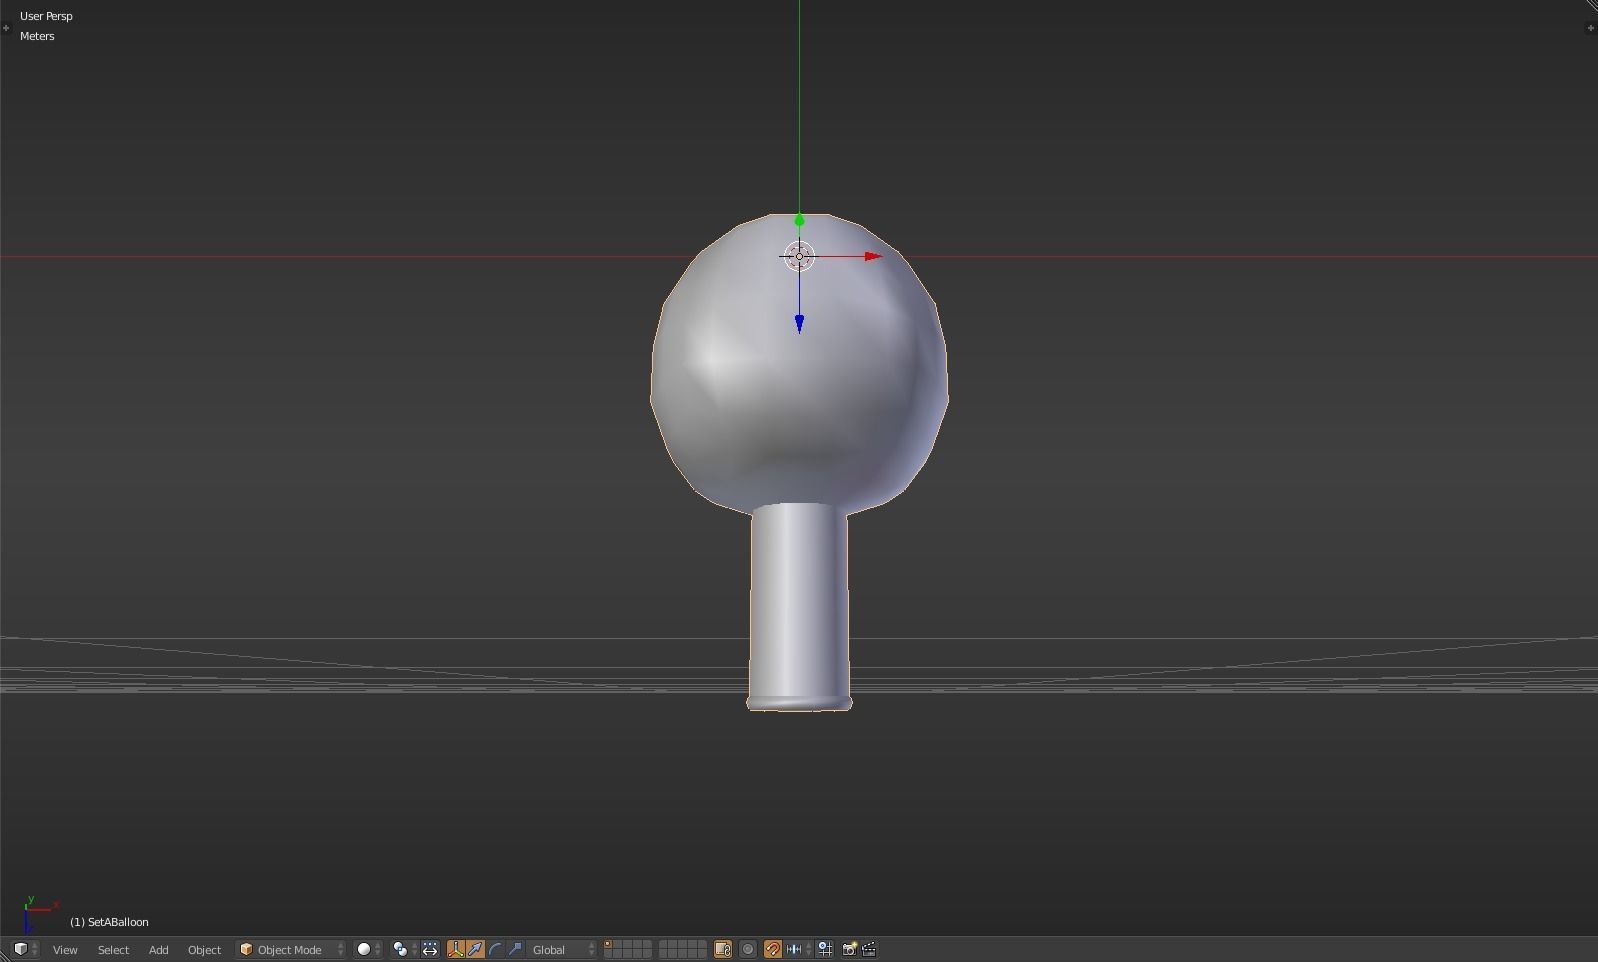Click the blue Z-axis manipulator arrow
Image resolution: width=1598 pixels, height=962 pixels.
799,323
